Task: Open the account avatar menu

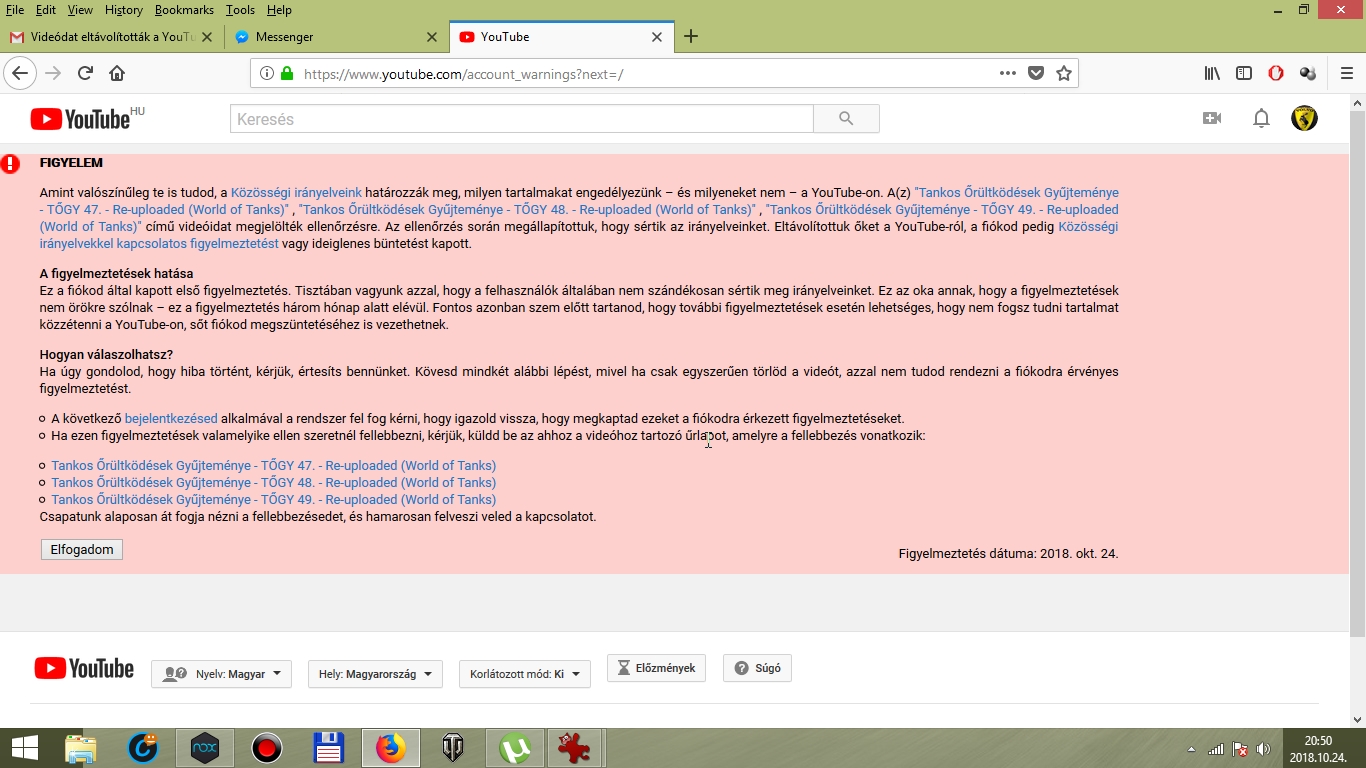Action: pos(1304,118)
